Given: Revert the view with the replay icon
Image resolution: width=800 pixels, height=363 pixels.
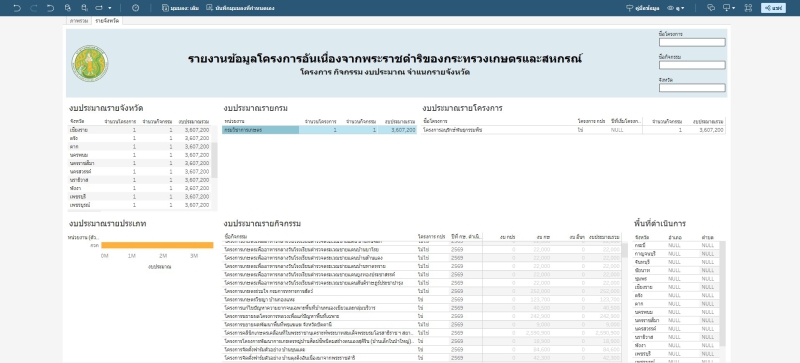Looking at the screenshot, I should [50, 8].
